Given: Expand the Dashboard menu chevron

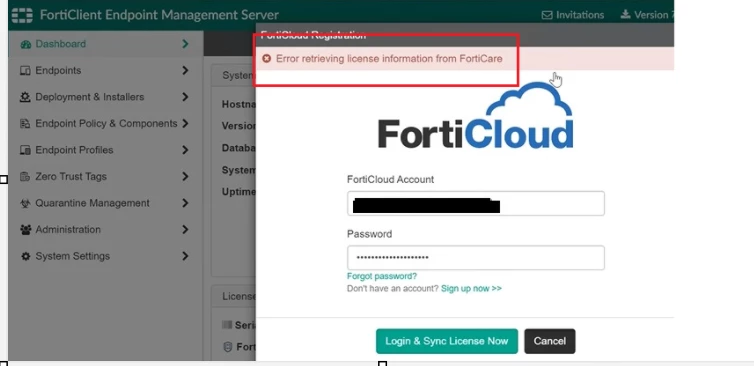Looking at the screenshot, I should point(185,44).
